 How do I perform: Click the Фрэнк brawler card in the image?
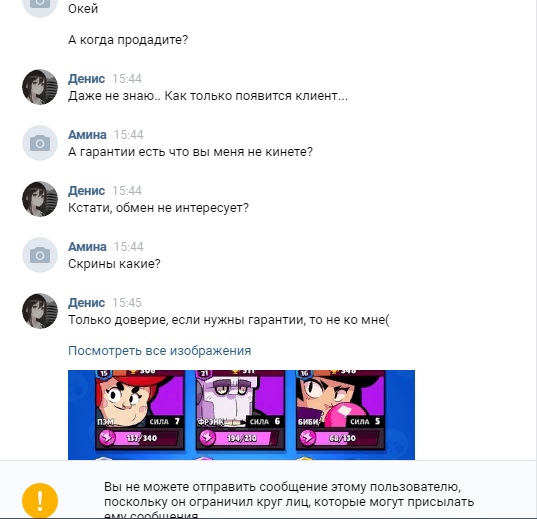pyautogui.click(x=240, y=409)
